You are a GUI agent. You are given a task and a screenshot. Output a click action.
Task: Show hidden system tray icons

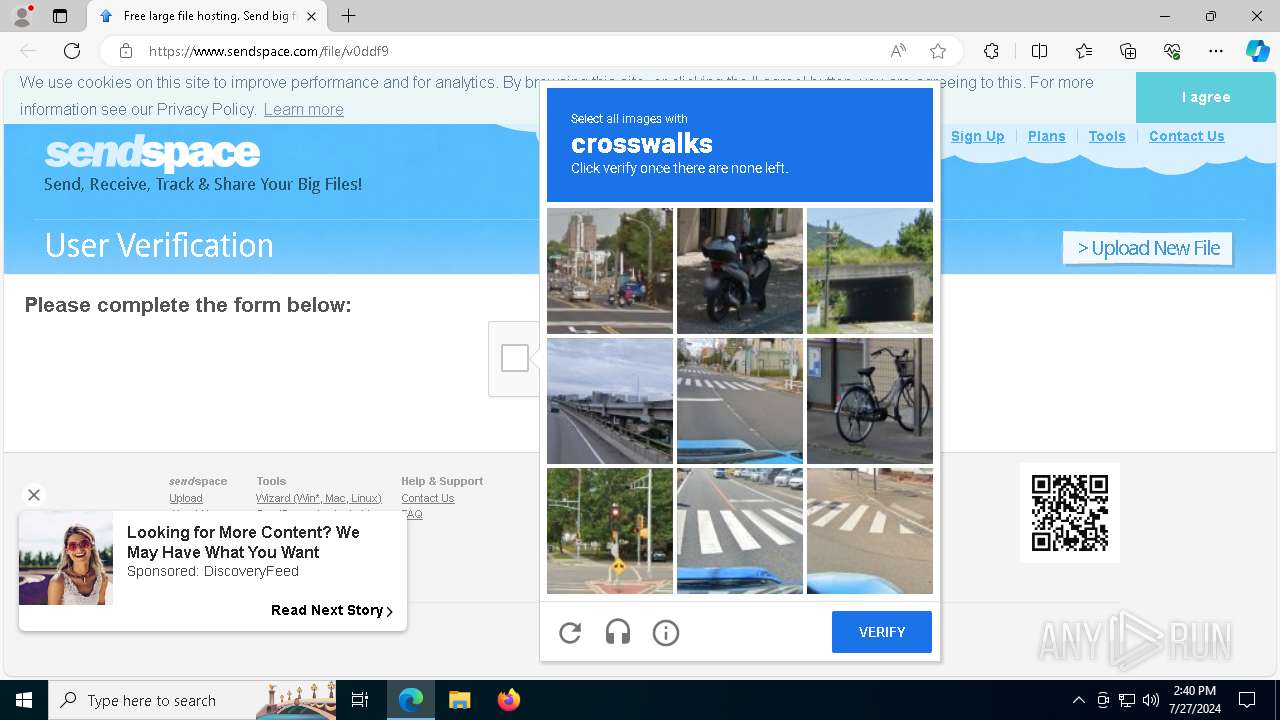(x=1078, y=700)
